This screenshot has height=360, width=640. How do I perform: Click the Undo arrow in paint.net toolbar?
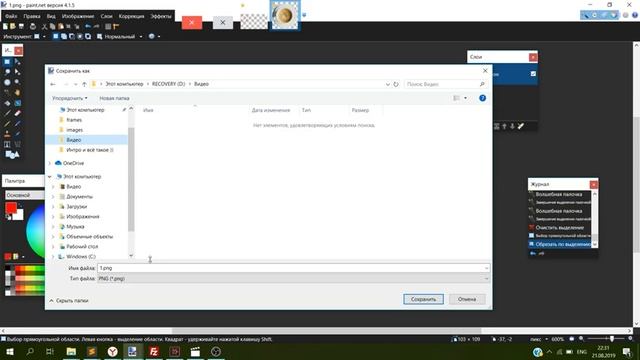(x=88, y=27)
